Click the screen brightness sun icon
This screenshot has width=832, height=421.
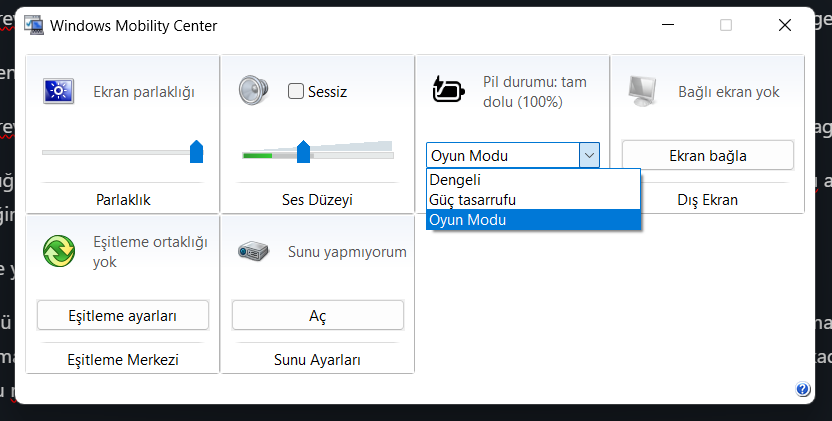58,91
